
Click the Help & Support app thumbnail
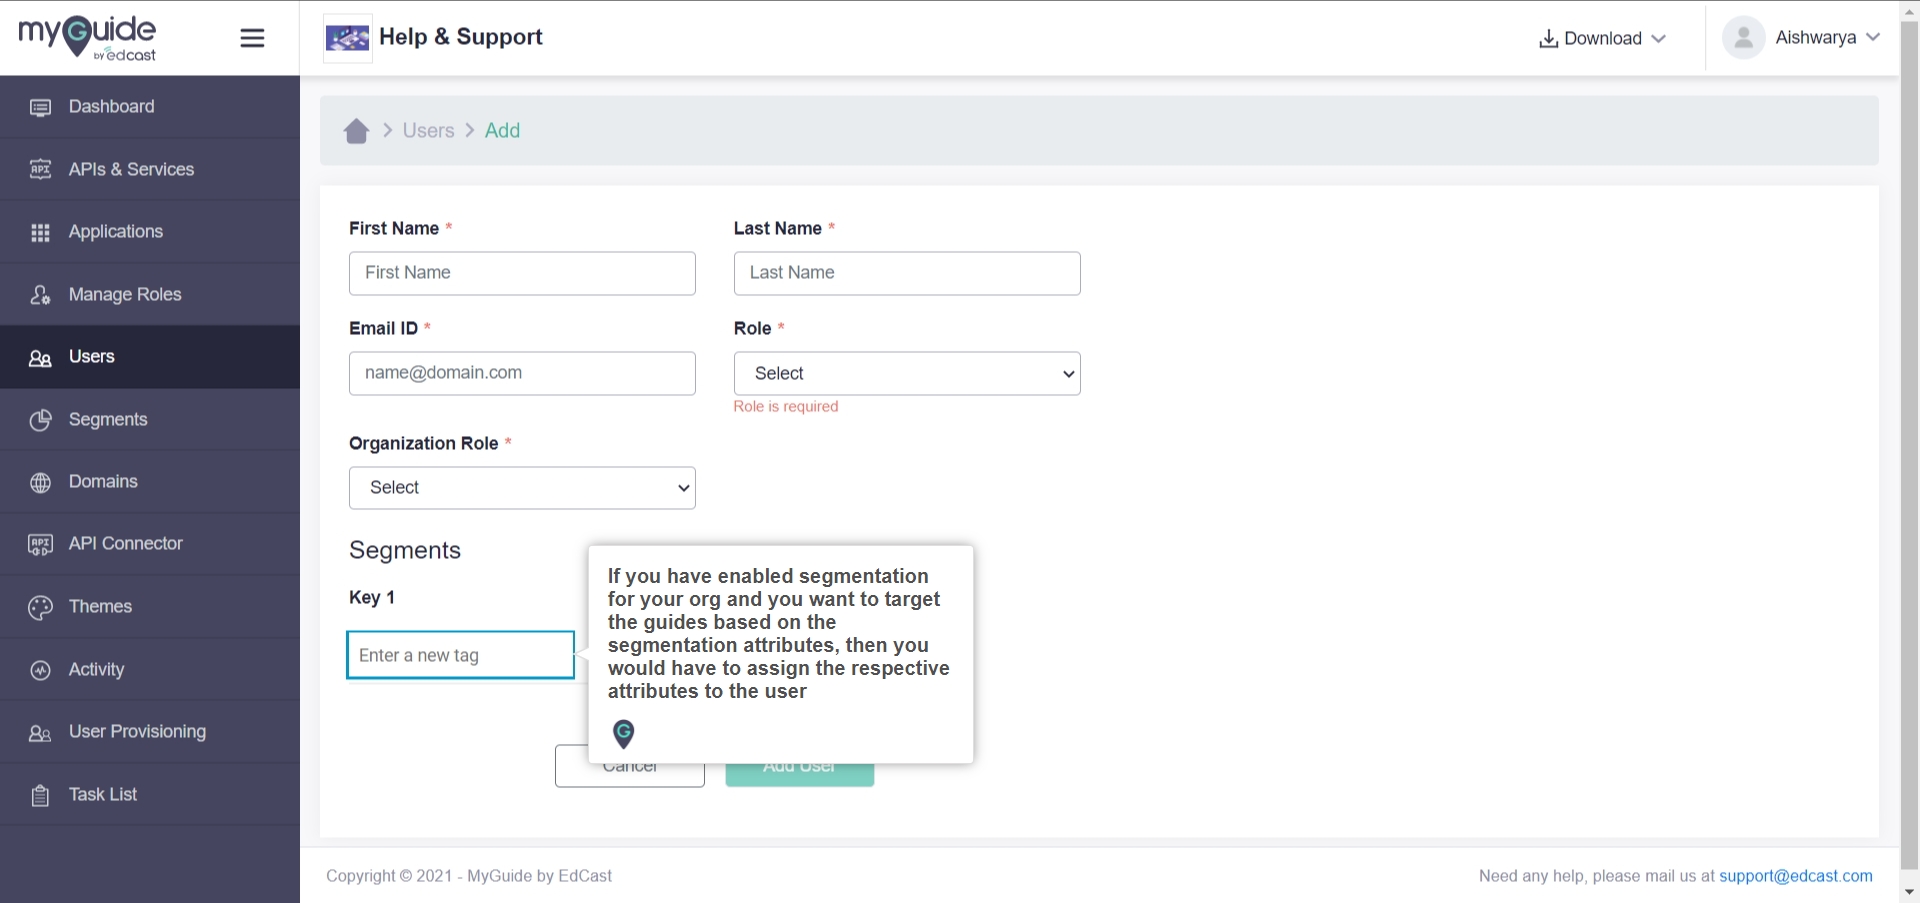tap(348, 39)
